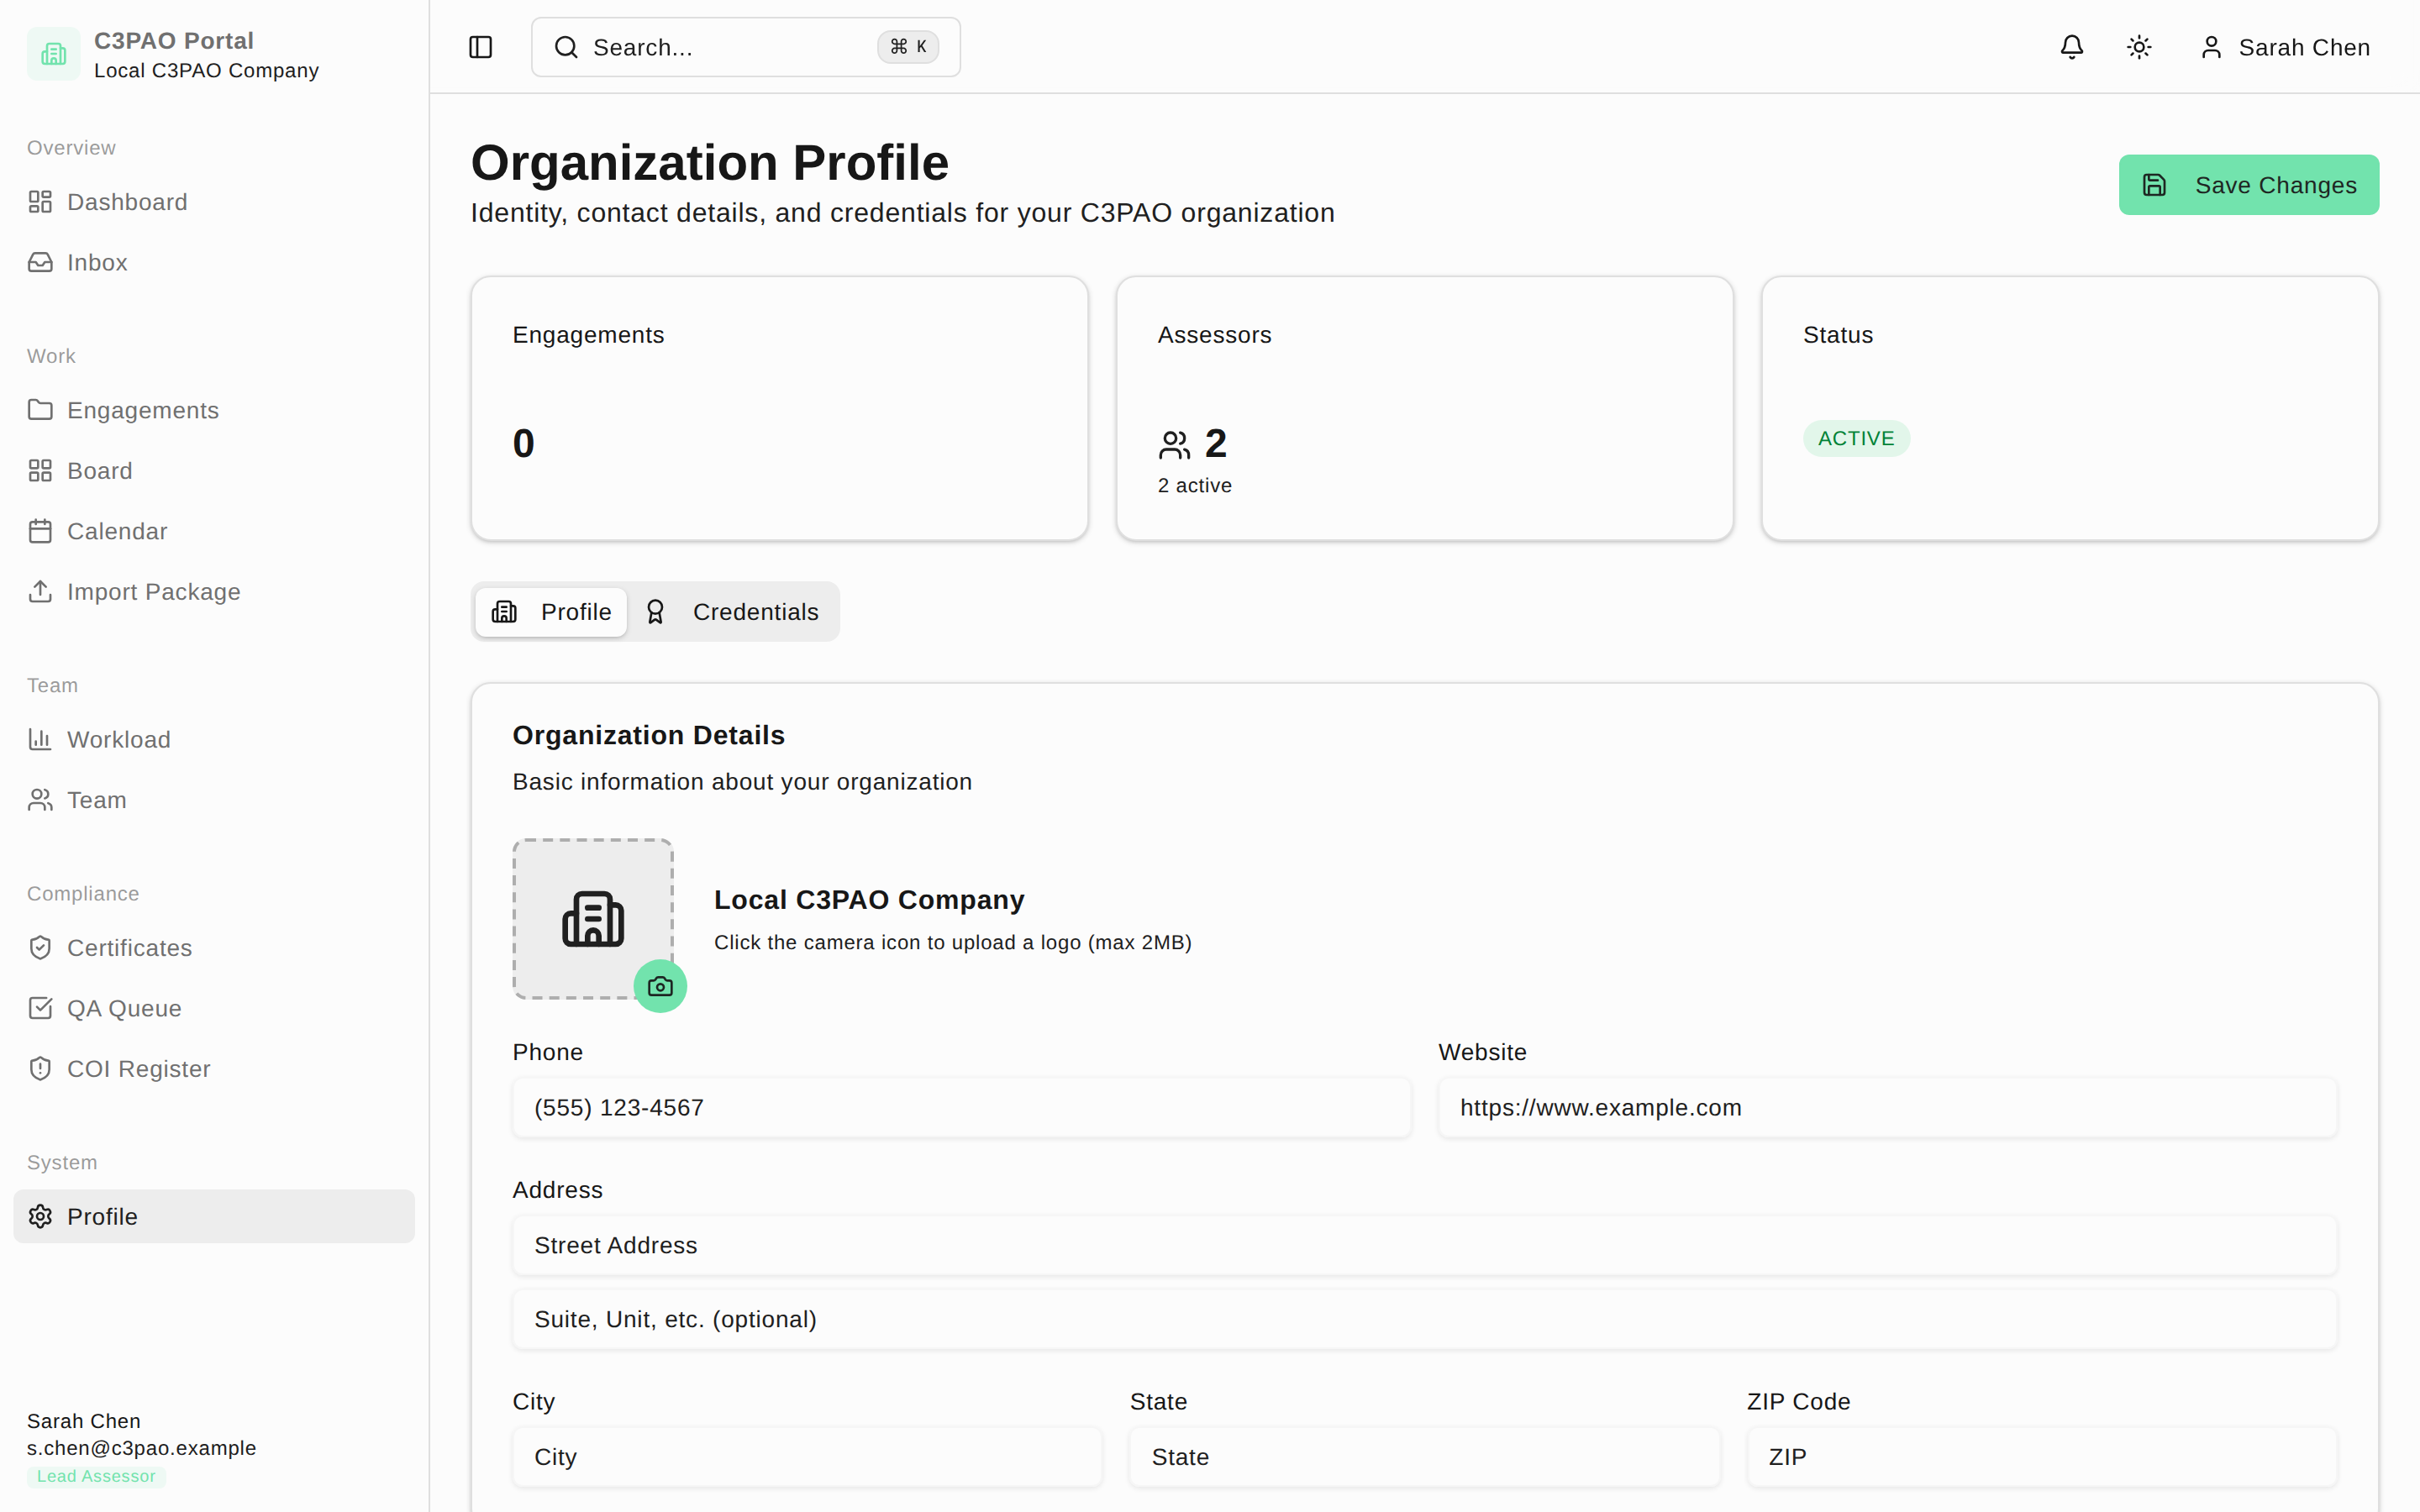Image resolution: width=2420 pixels, height=1512 pixels.
Task: Click the QA Queue checkbox icon
Action: [40, 1008]
